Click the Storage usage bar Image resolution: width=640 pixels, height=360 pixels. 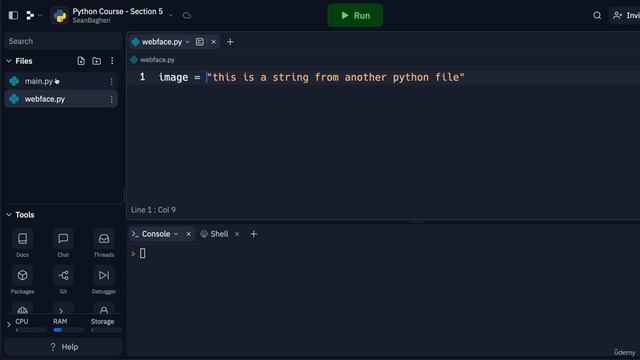106,330
